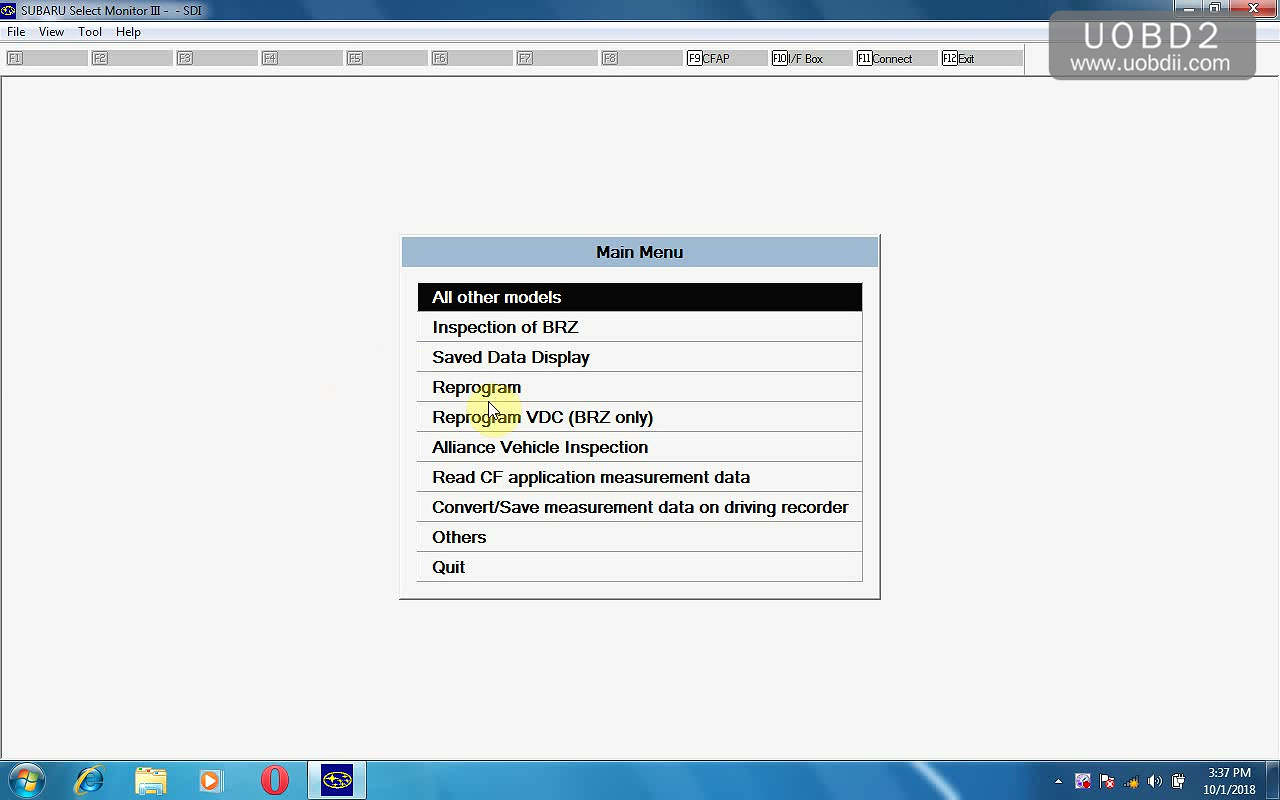Open Internet Explorer from the taskbar
This screenshot has width=1280, height=800.
[89, 780]
